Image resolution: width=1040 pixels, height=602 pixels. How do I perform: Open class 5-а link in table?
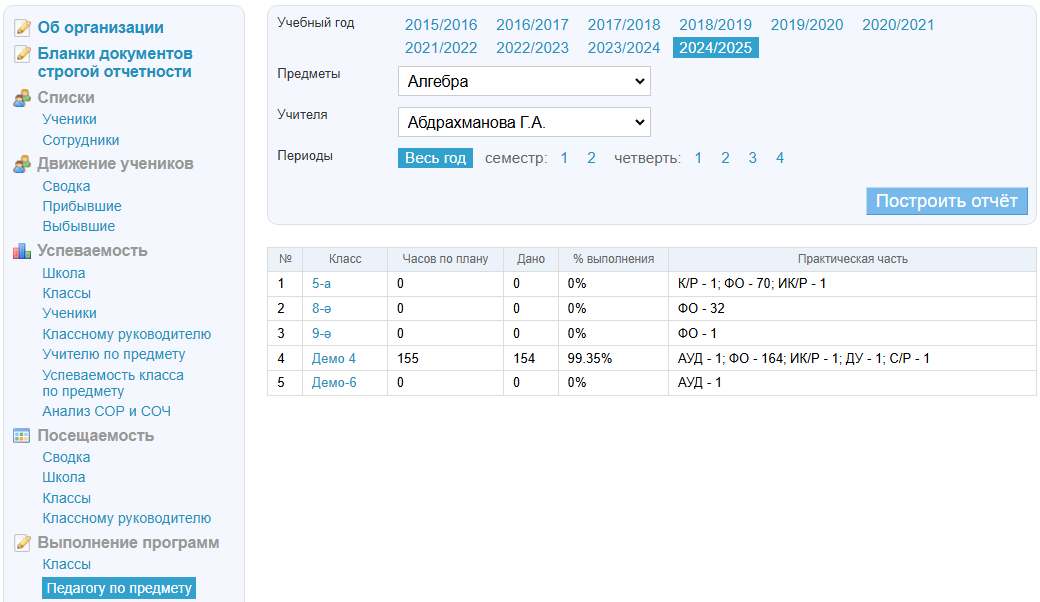pyautogui.click(x=321, y=284)
